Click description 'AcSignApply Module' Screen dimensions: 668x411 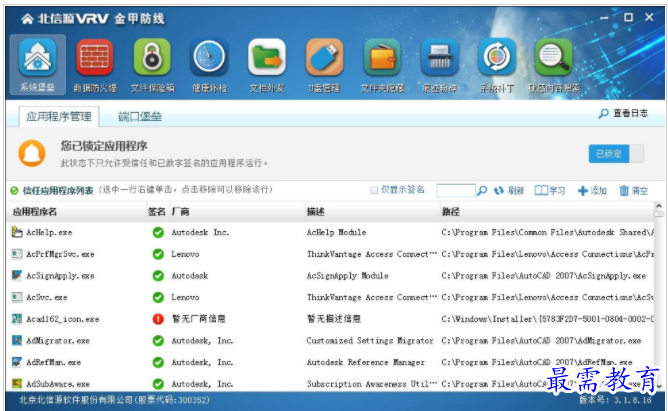347,276
